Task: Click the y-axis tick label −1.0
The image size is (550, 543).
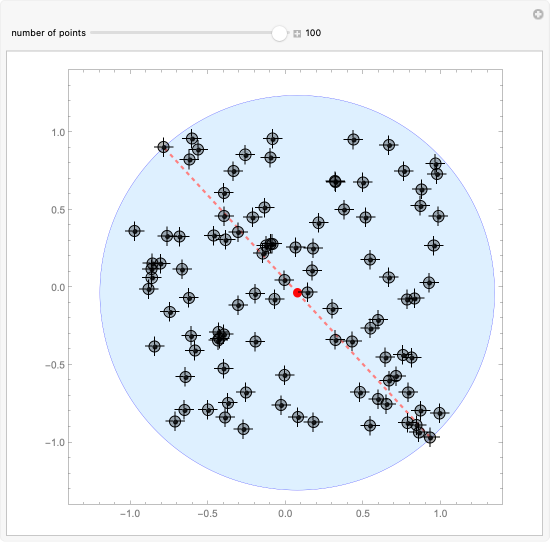Action: [x=55, y=442]
